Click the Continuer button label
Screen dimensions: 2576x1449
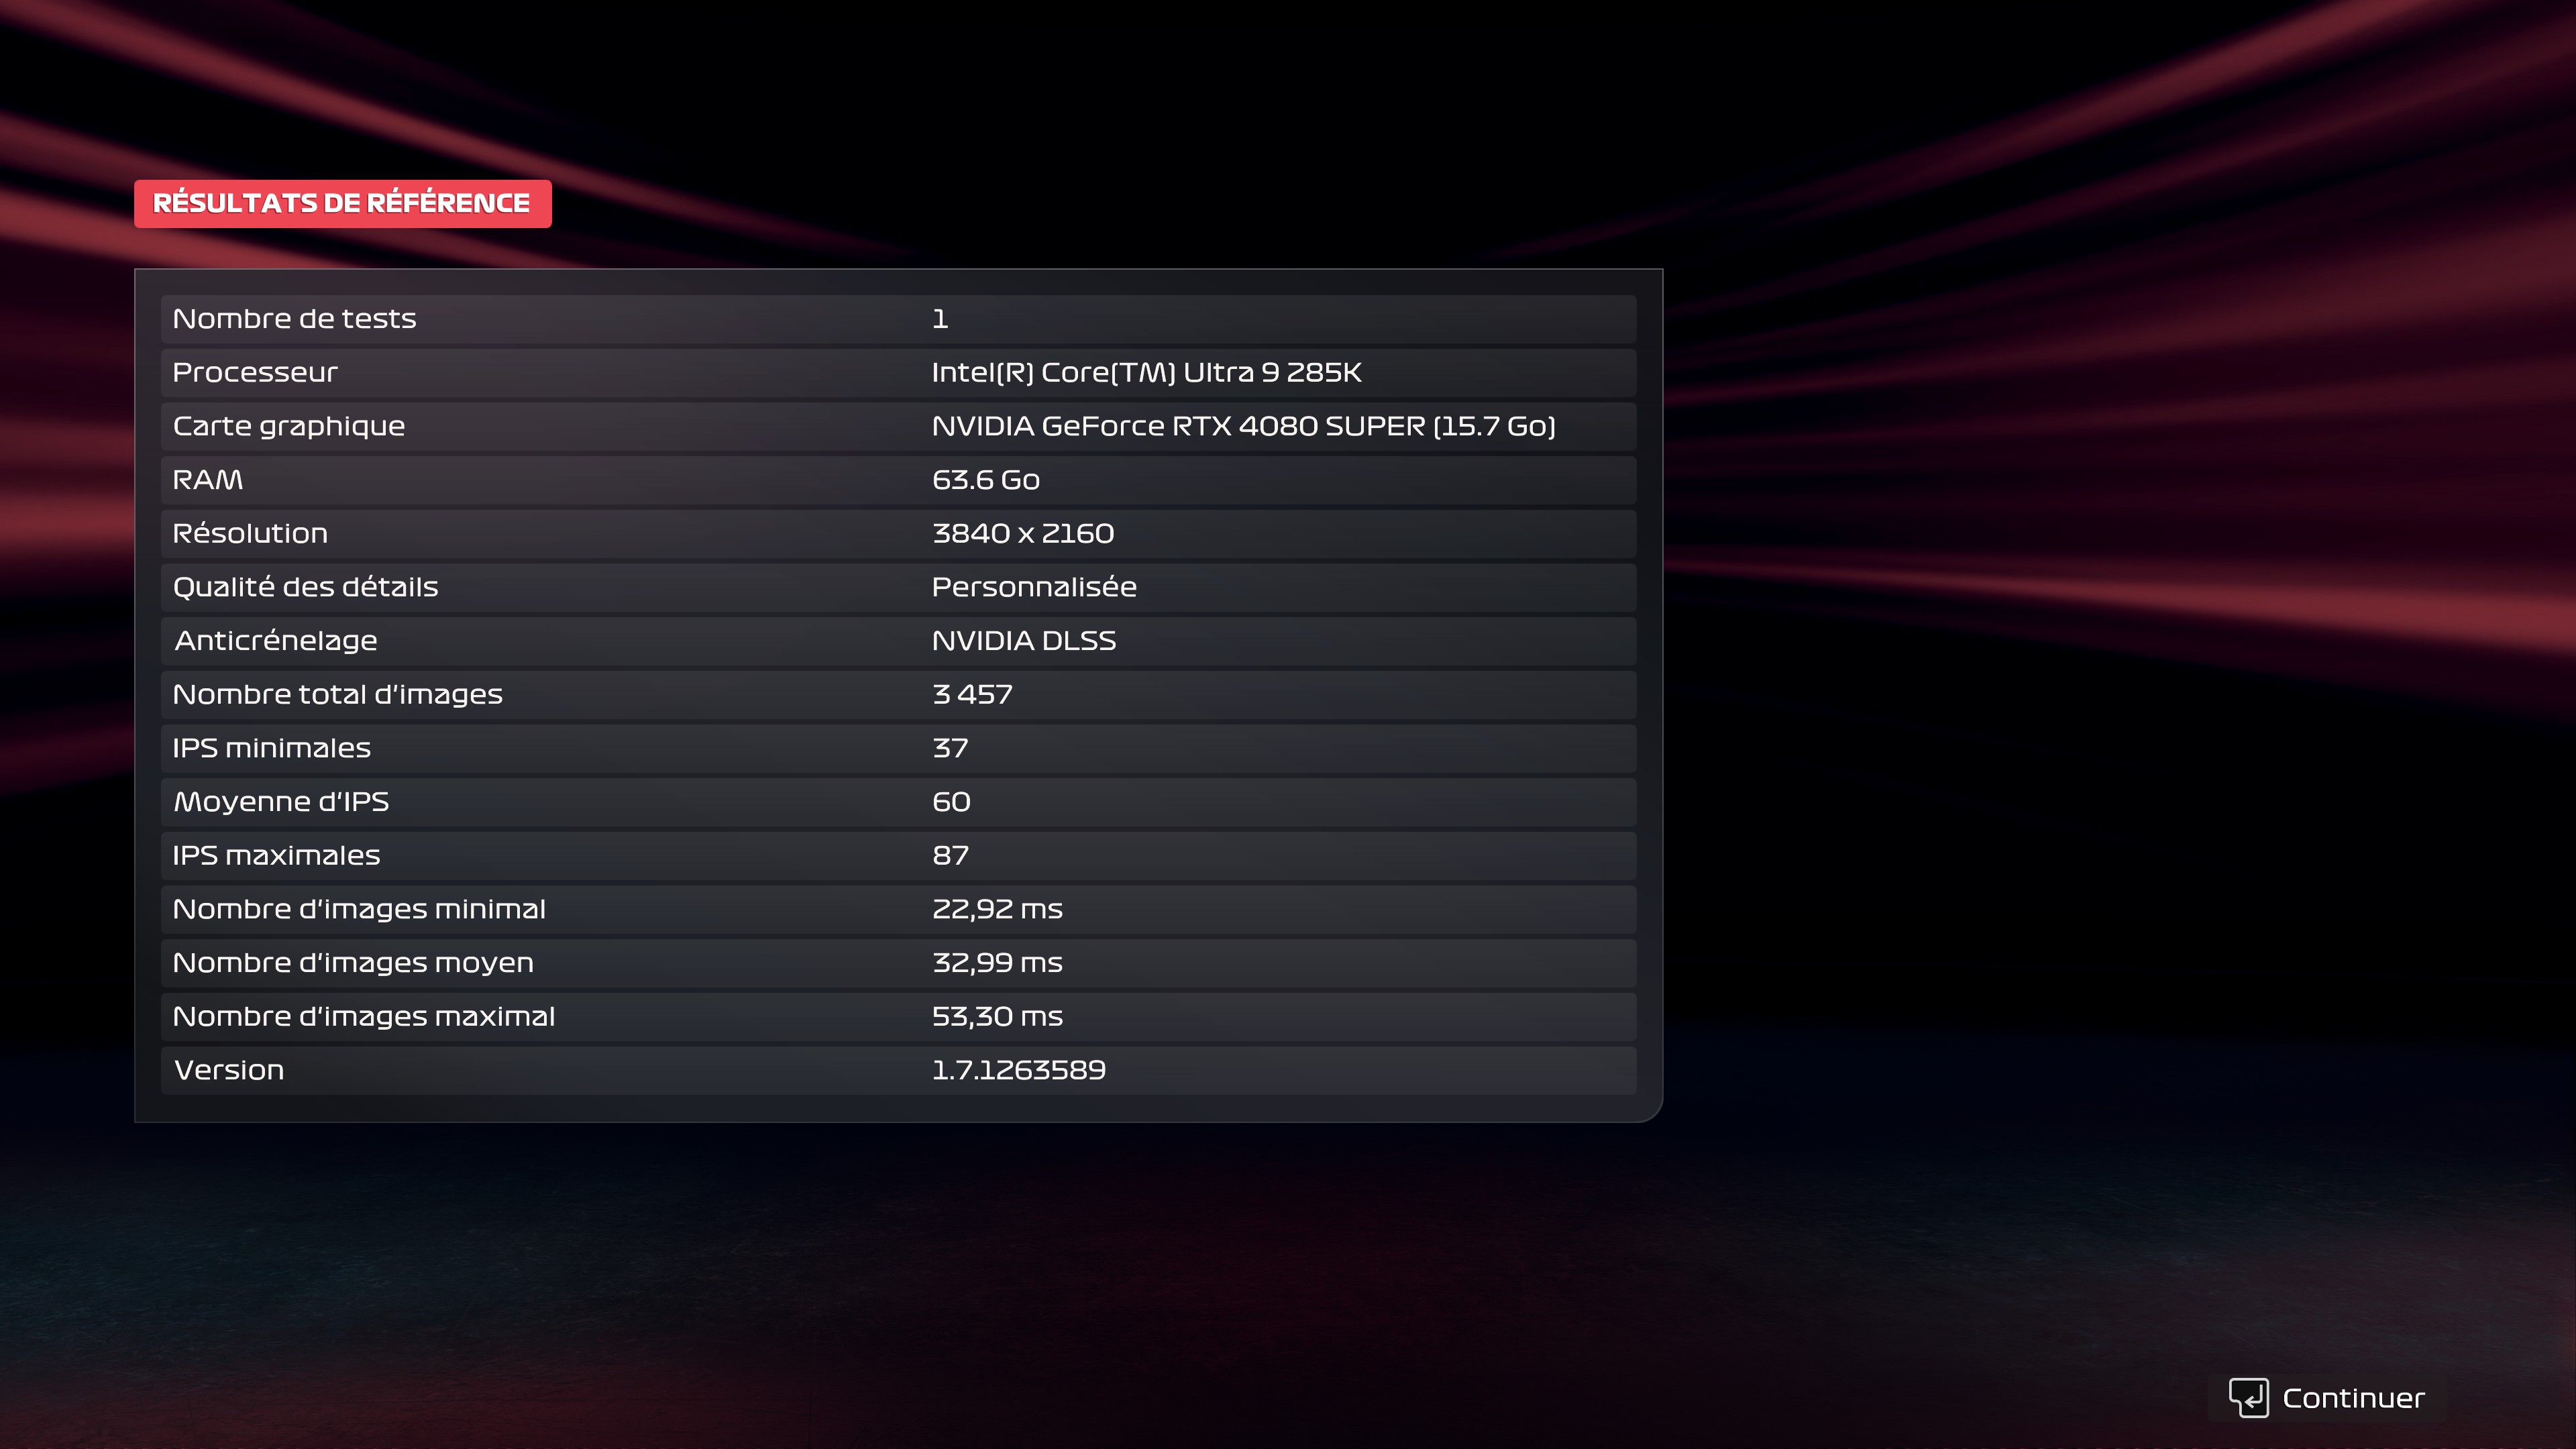tap(2353, 1398)
